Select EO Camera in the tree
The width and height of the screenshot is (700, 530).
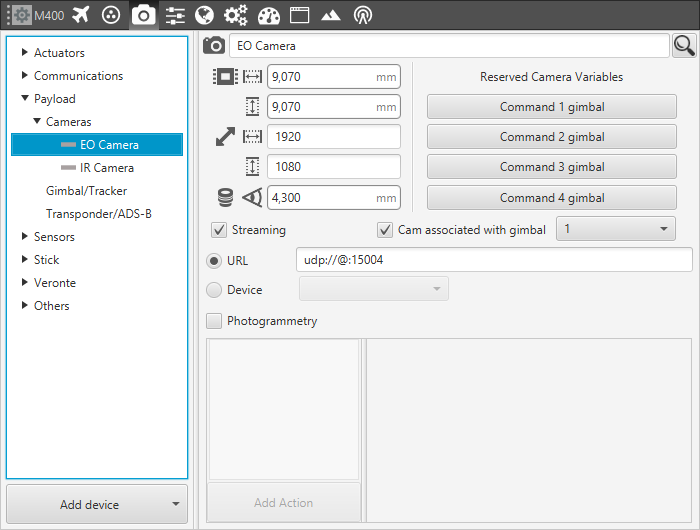click(97, 145)
